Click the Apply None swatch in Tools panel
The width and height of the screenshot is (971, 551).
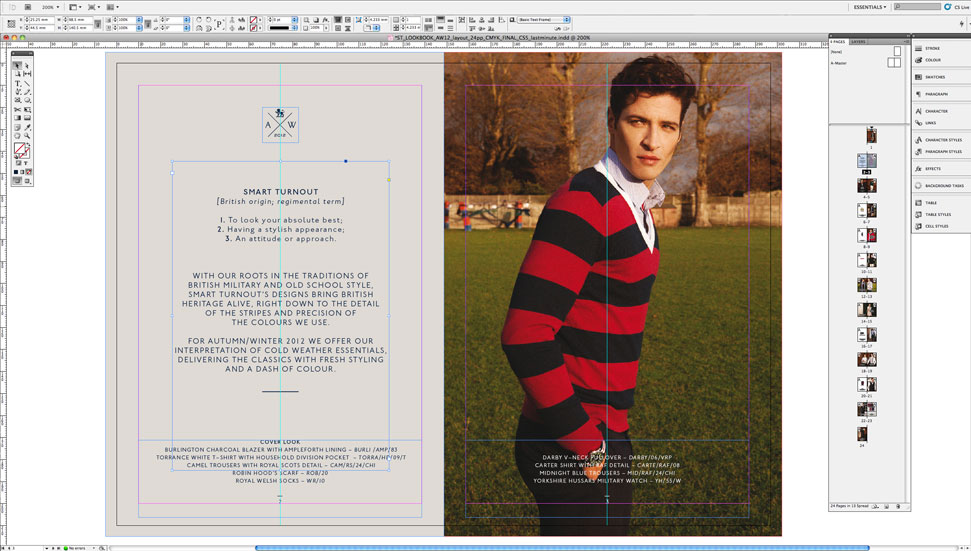click(28, 171)
